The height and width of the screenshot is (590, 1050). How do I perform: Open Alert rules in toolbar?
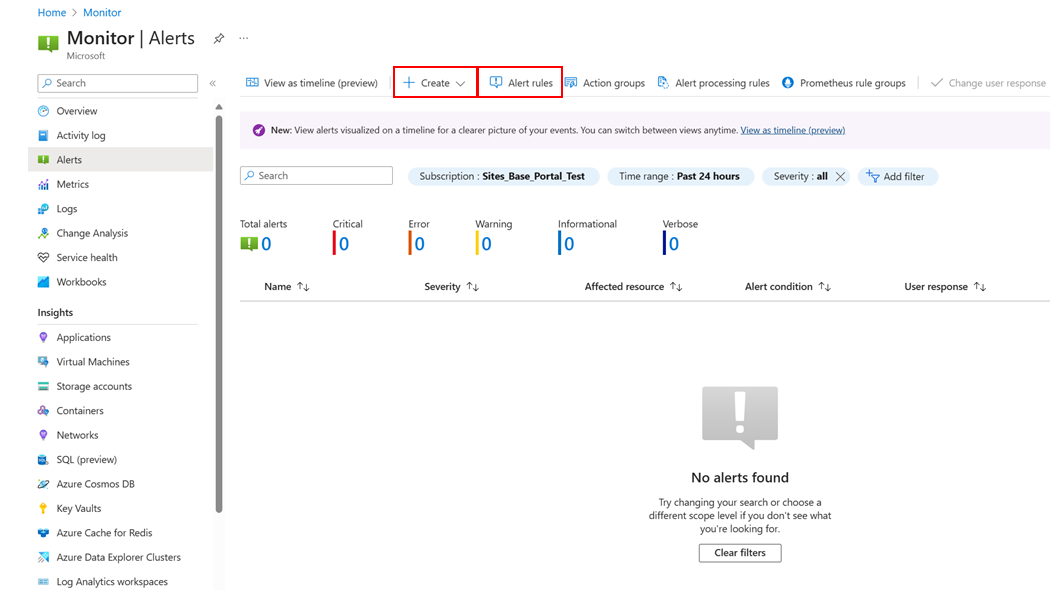520,83
